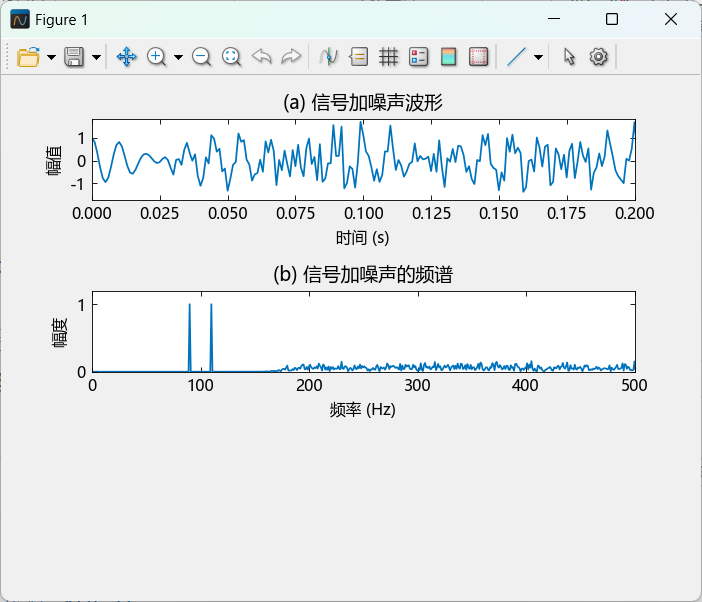Image resolution: width=702 pixels, height=602 pixels.
Task: Click the tick label 400 on frequency axis
Action: coord(526,385)
